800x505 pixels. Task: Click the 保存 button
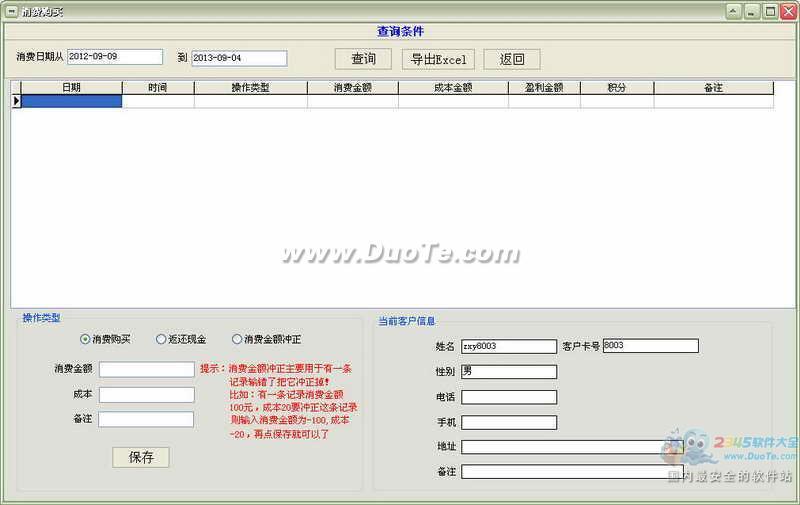141,457
